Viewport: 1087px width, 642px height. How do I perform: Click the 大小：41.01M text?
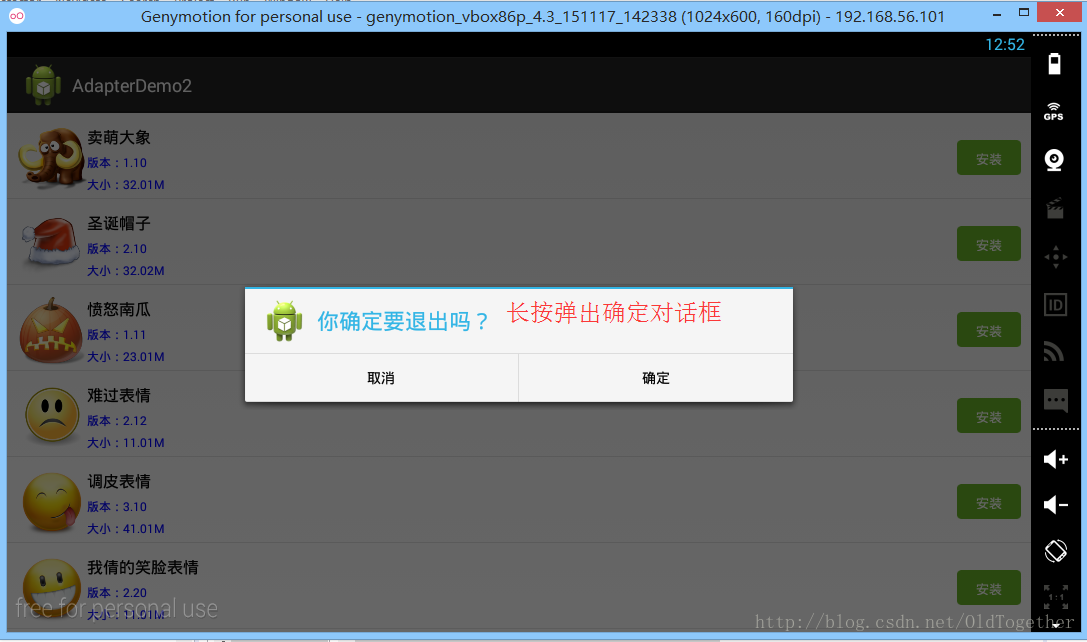(125, 529)
